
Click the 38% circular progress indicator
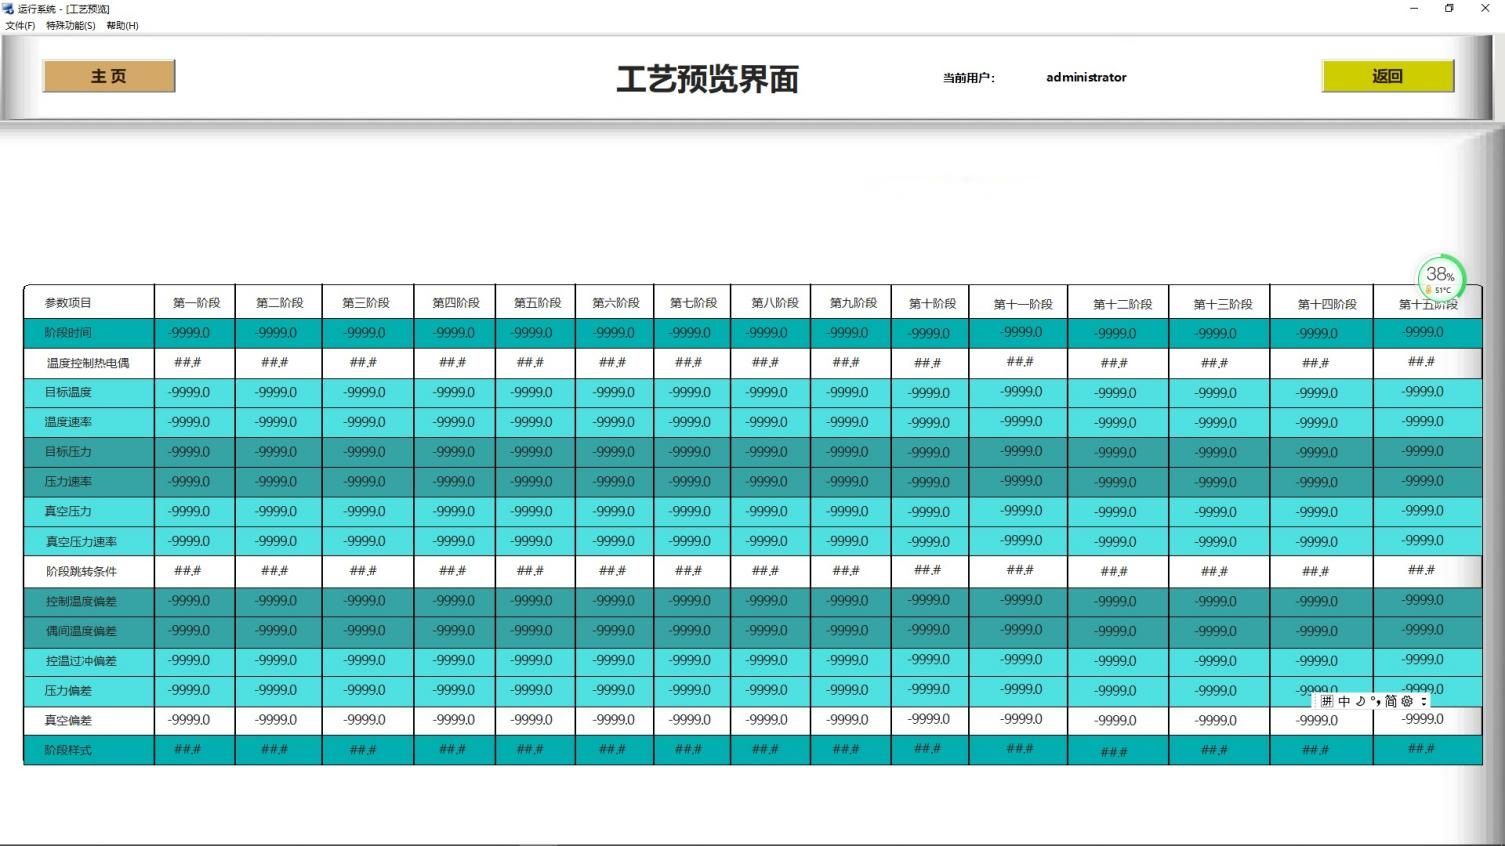click(x=1440, y=276)
